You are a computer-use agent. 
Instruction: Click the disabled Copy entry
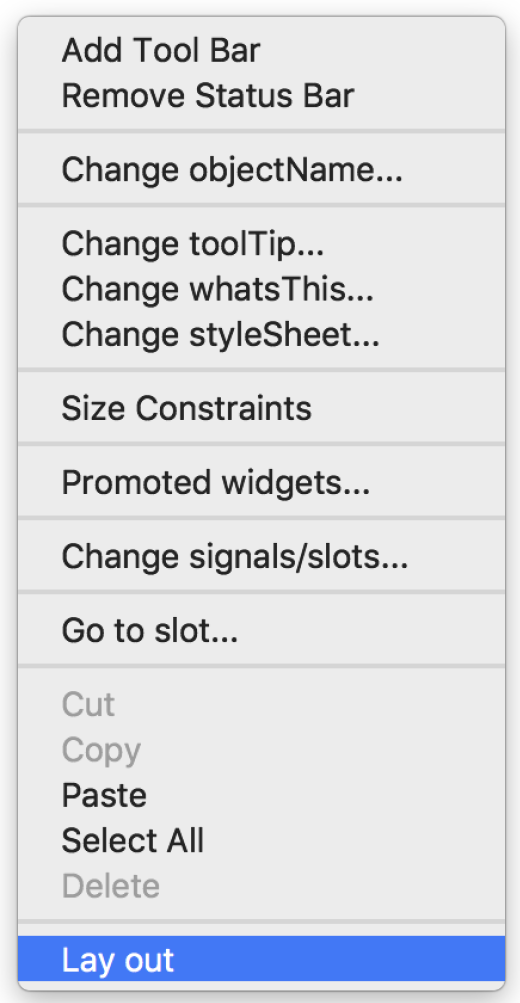[x=261, y=751]
